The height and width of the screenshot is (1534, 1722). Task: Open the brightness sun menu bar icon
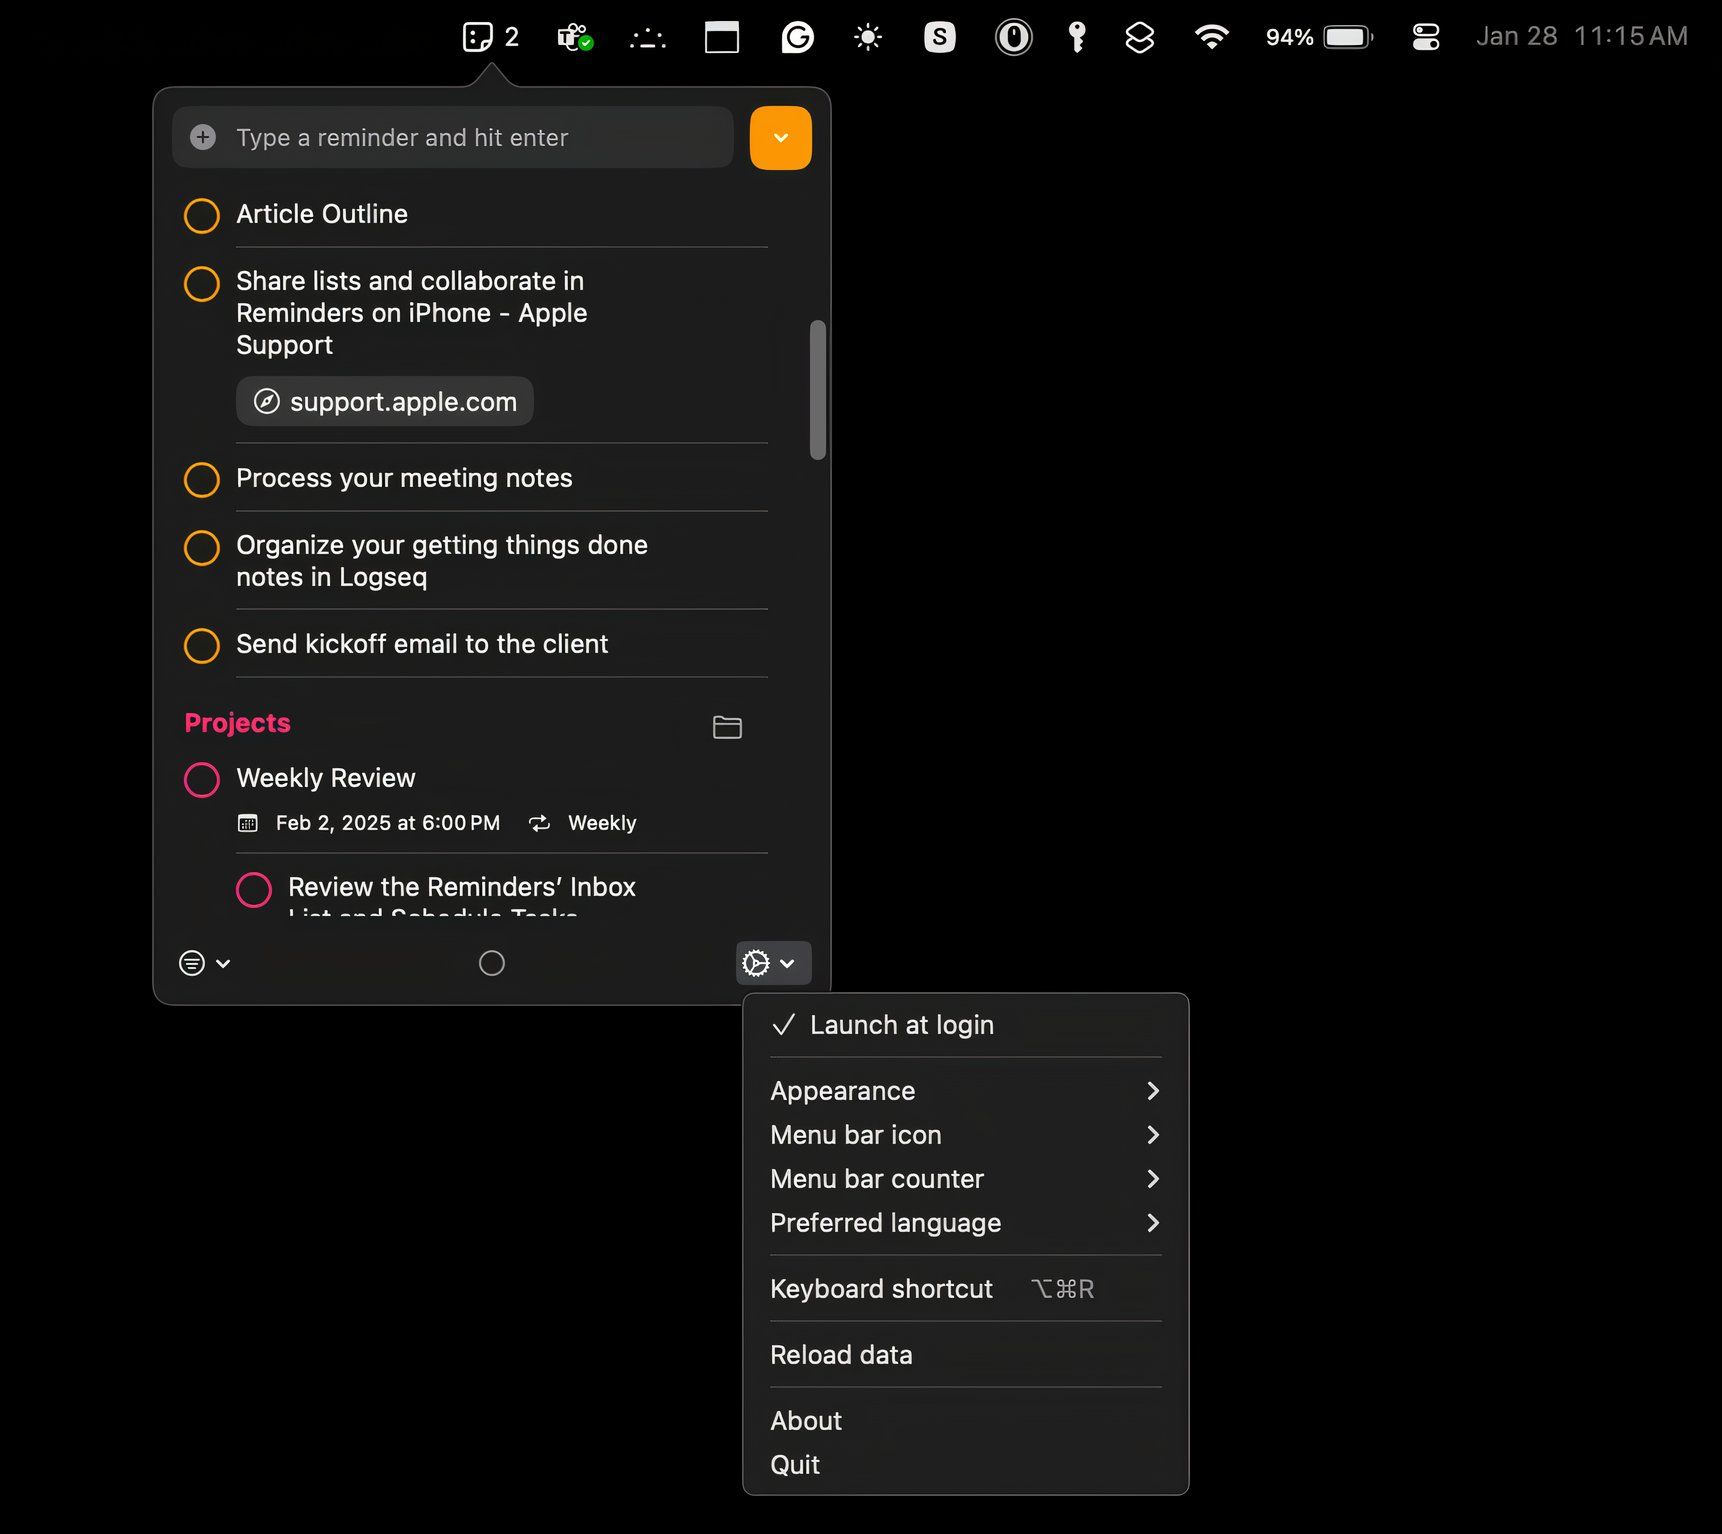tap(868, 38)
